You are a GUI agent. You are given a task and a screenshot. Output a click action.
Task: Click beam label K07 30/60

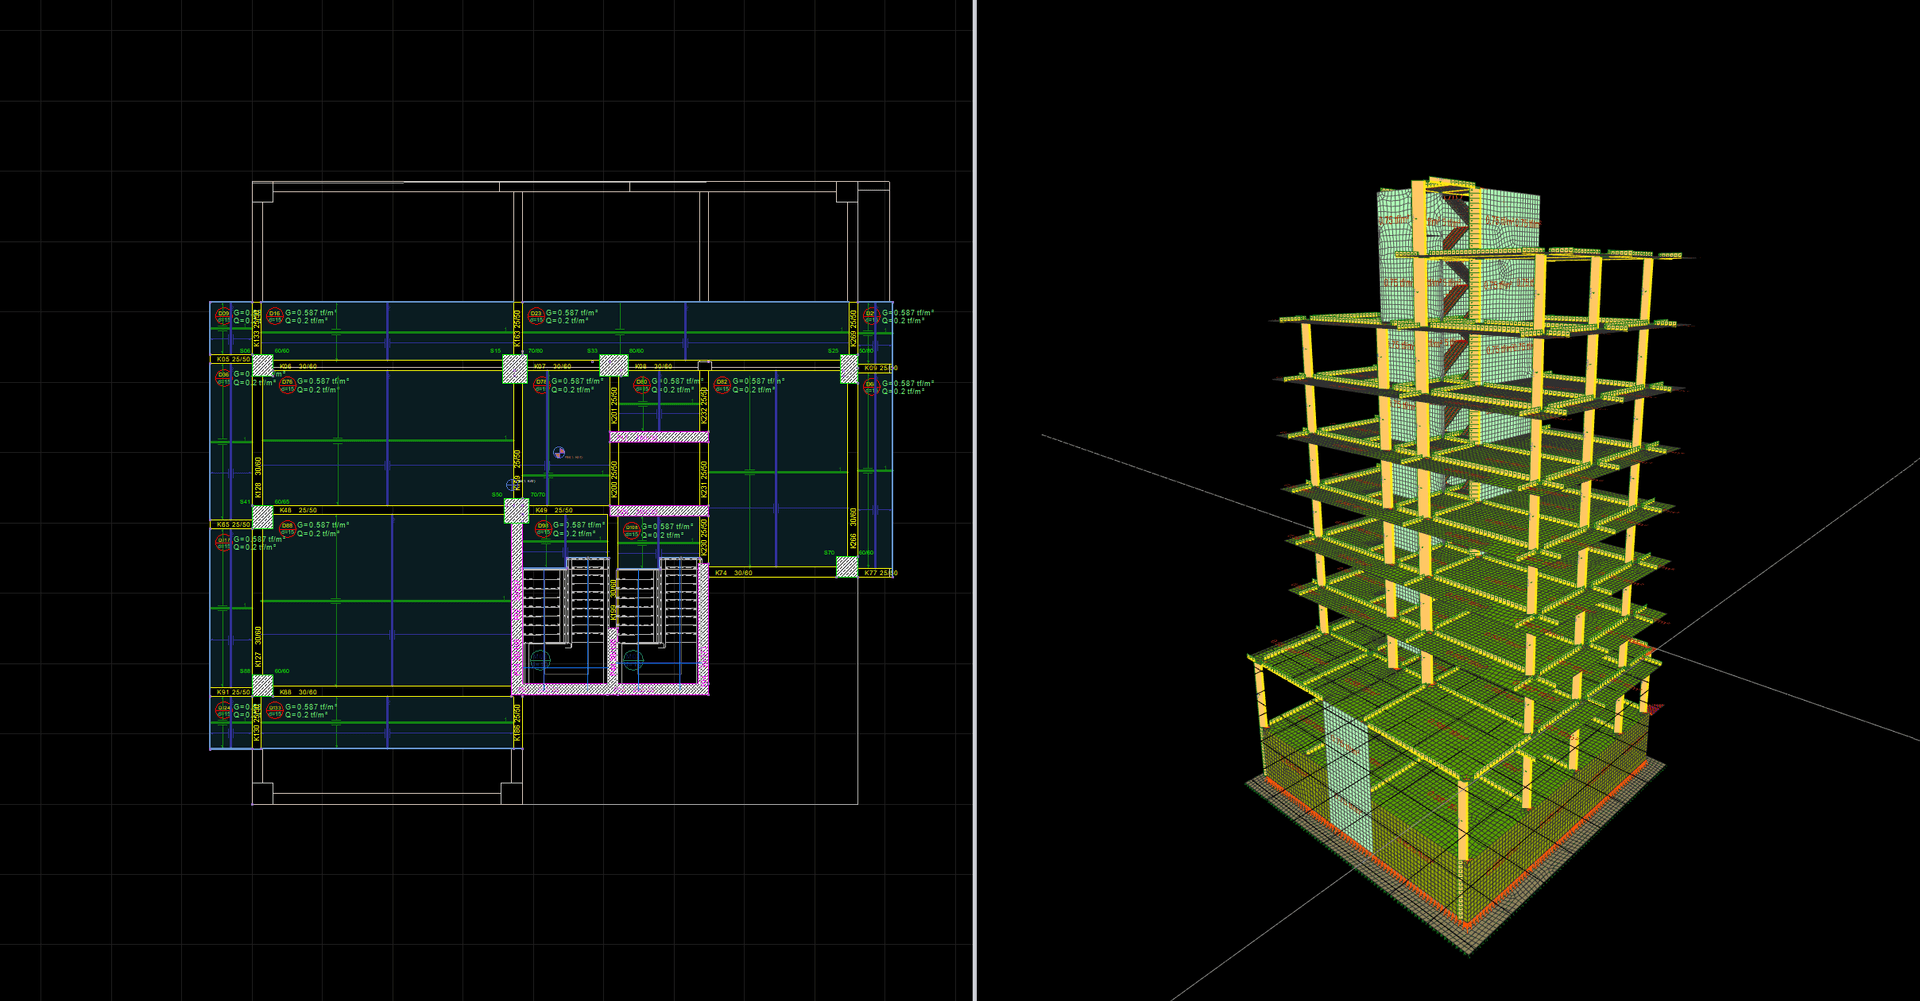coord(553,367)
